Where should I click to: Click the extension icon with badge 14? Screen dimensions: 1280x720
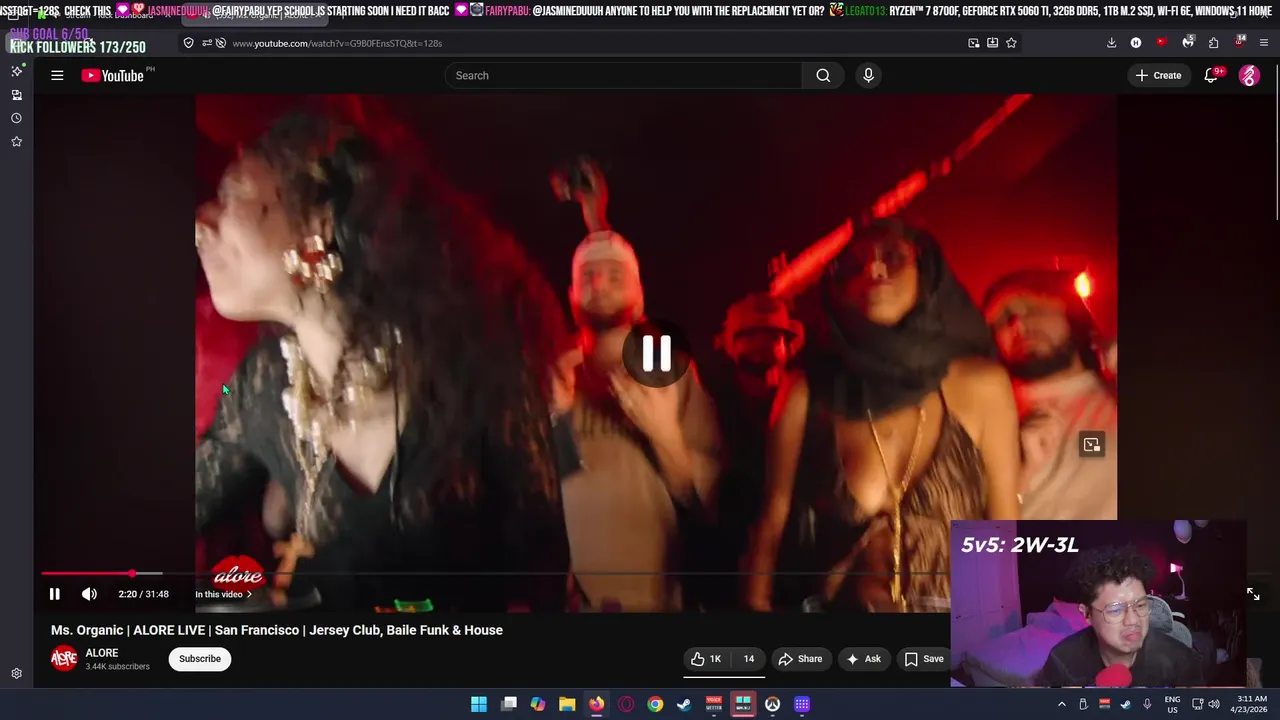(1239, 43)
